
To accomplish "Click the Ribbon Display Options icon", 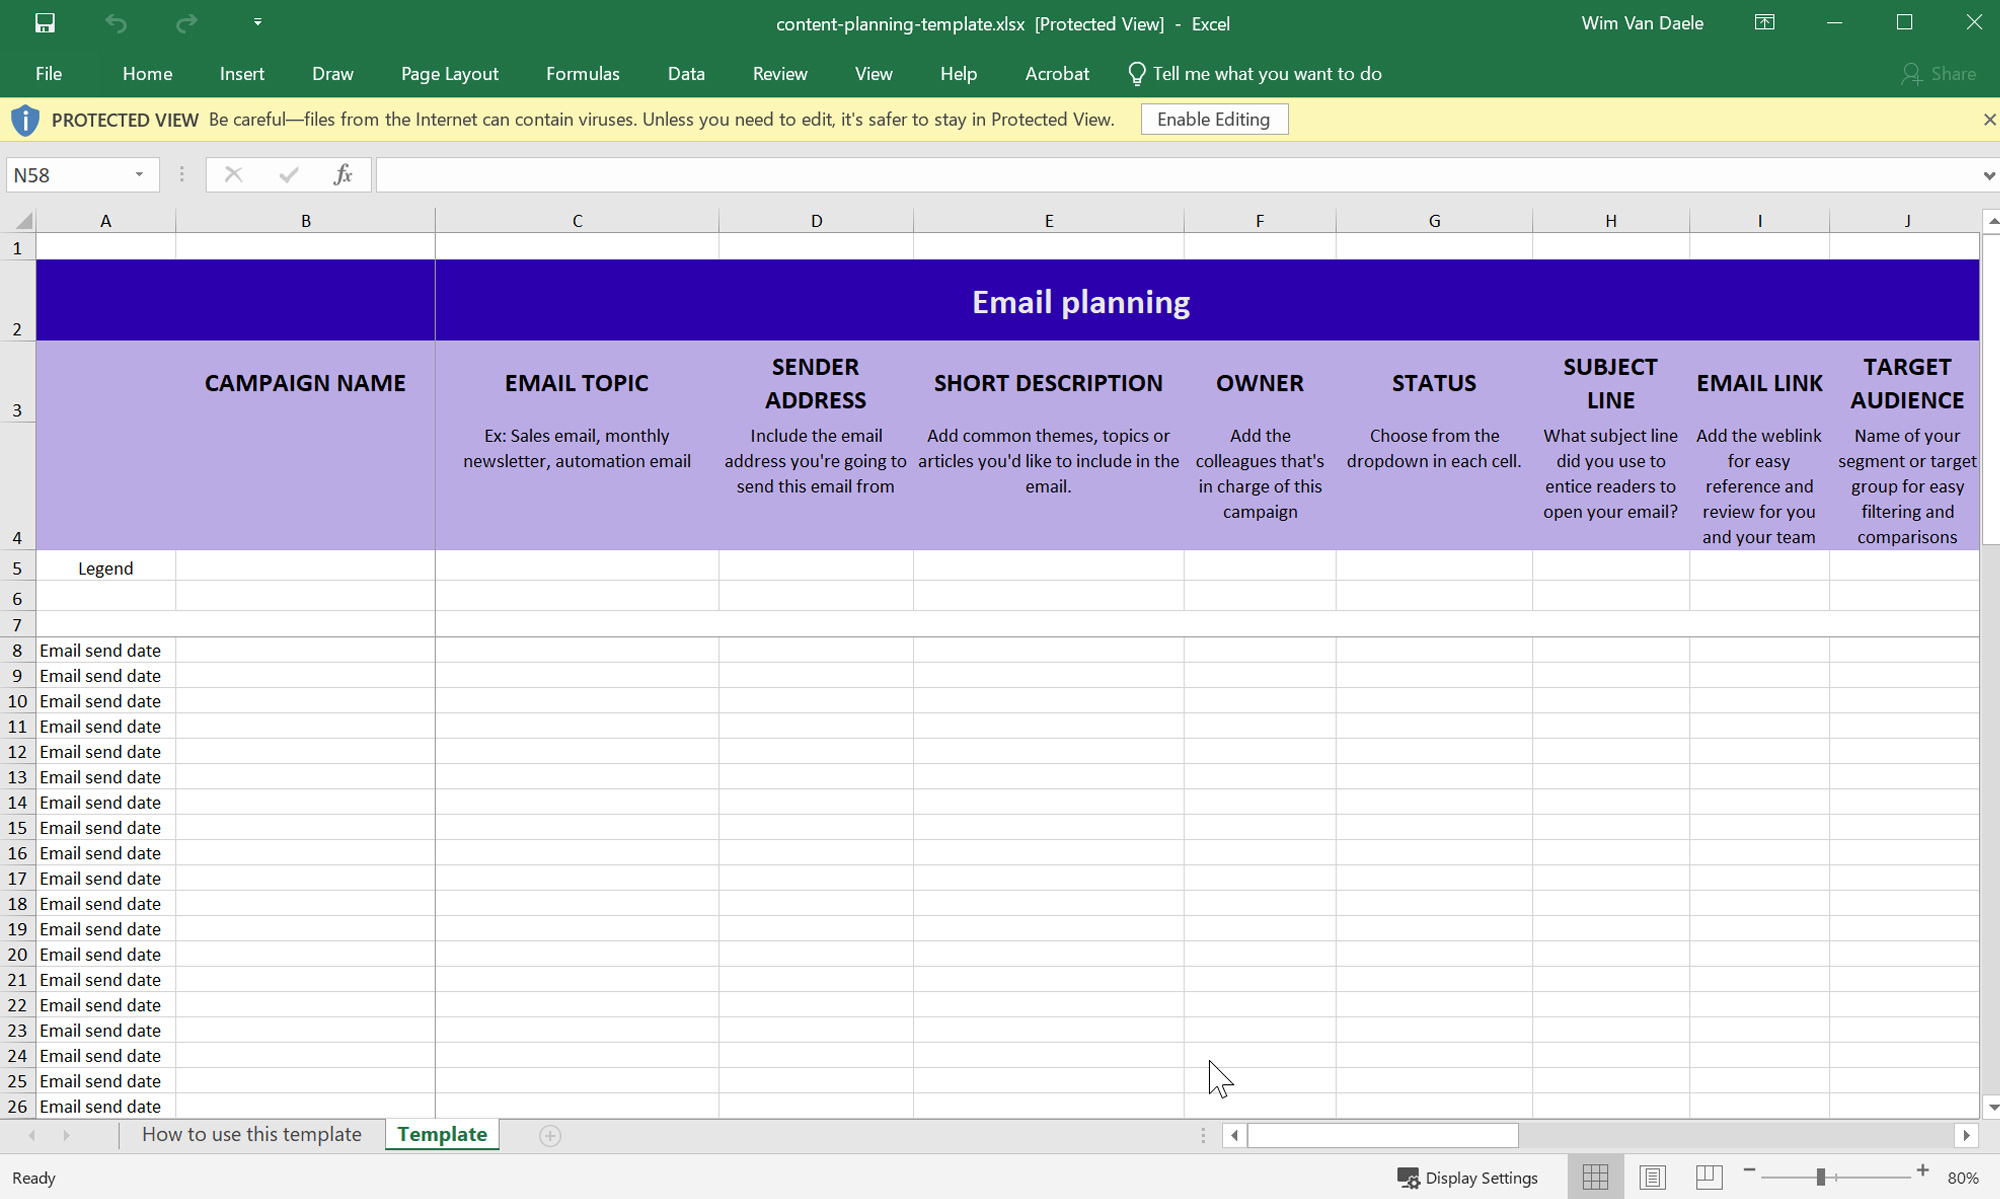I will coord(1765,23).
